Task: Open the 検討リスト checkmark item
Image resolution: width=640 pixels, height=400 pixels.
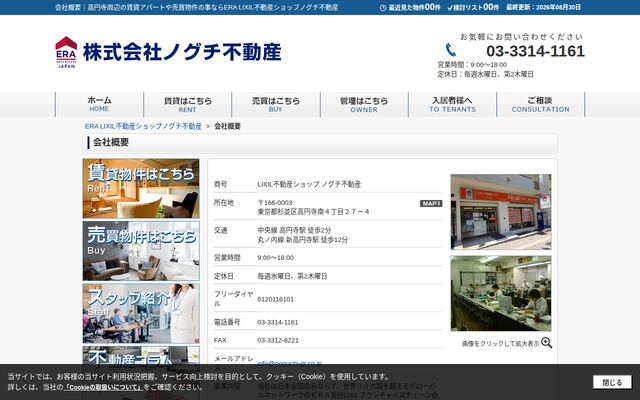Action: coord(473,7)
